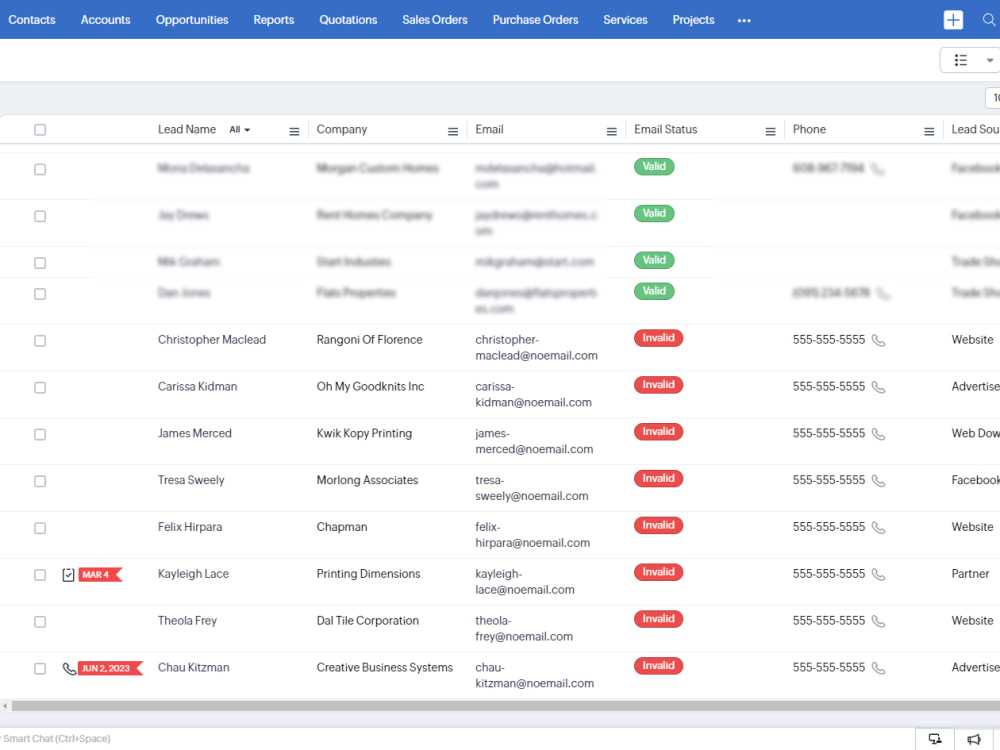Select the Tresa Sweely phone icon
The width and height of the screenshot is (1000, 750).
point(879,480)
